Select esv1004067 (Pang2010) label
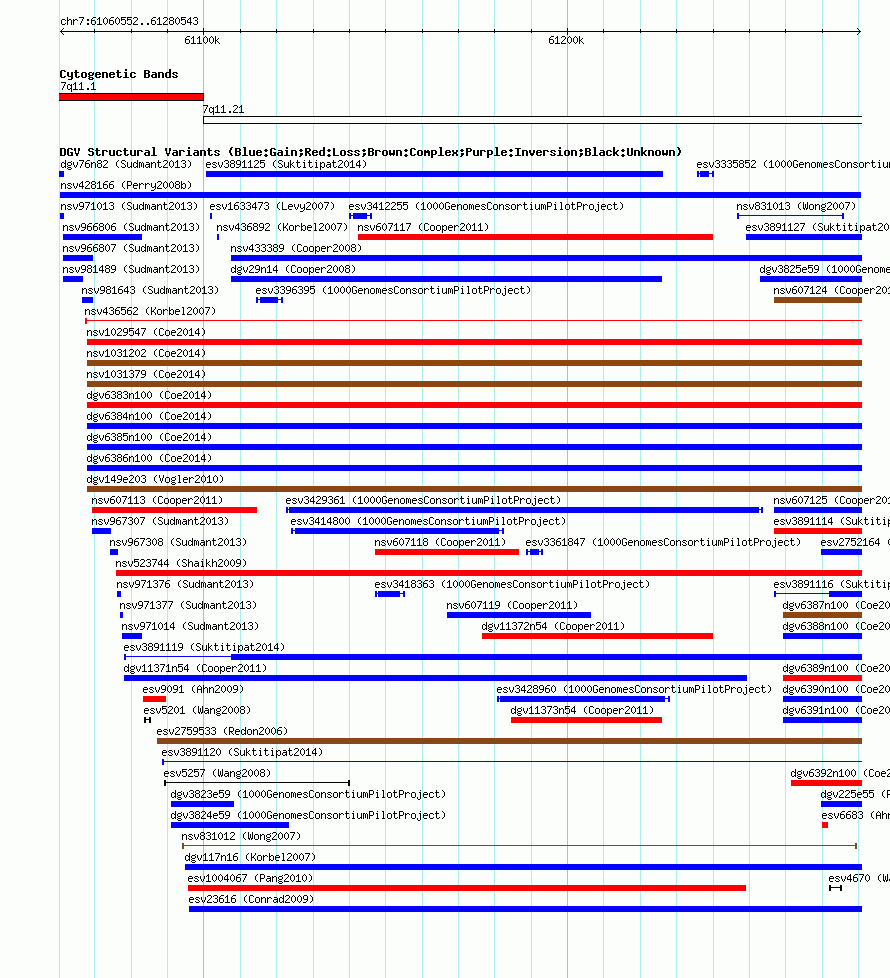The width and height of the screenshot is (890, 978). (250, 878)
